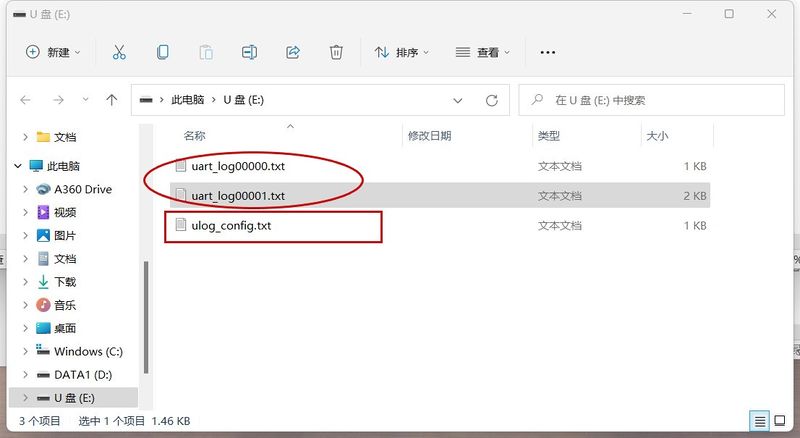The width and height of the screenshot is (800, 438).
Task: Click the uart_log00000.txt file icon
Action: tap(181, 165)
